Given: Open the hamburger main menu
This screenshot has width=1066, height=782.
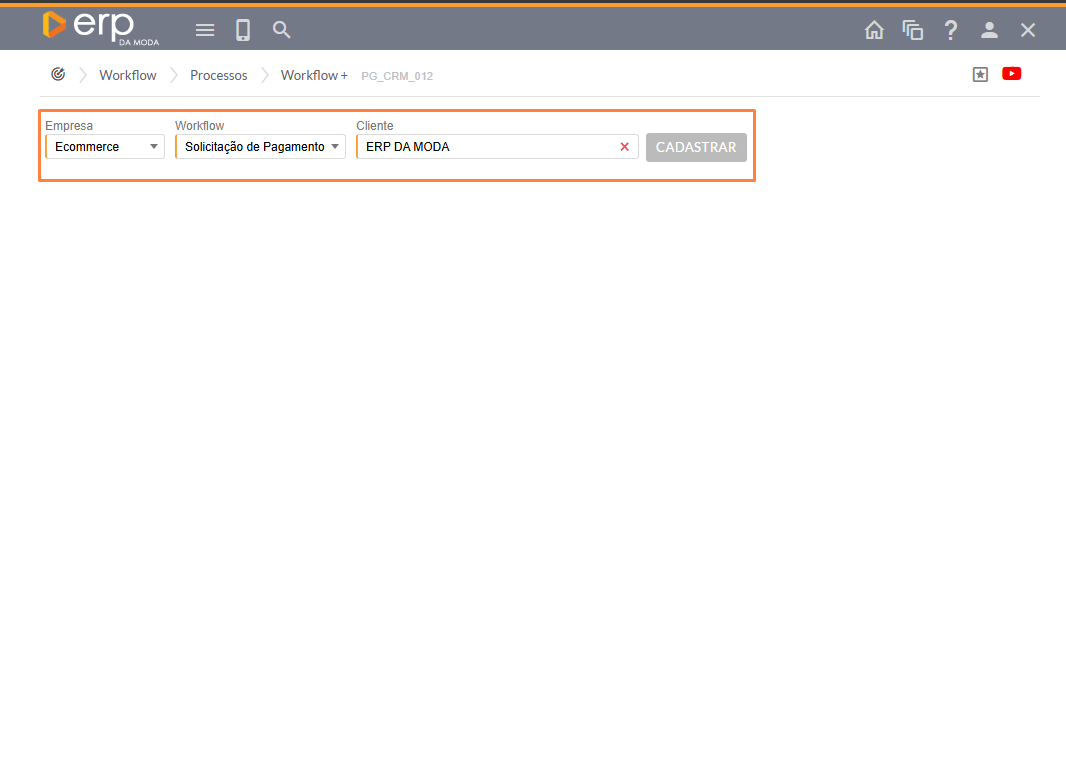Looking at the screenshot, I should point(205,30).
